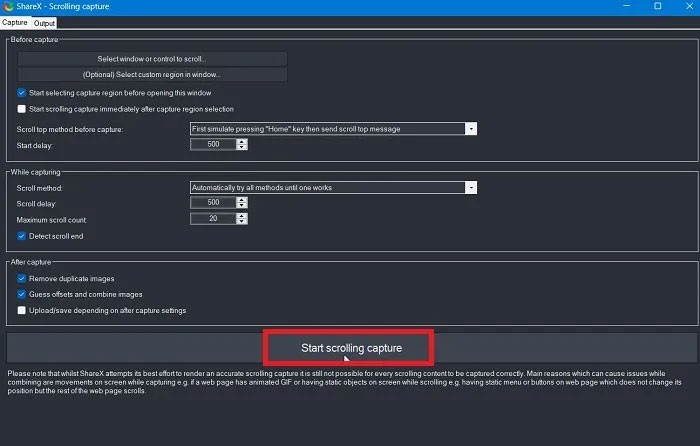Close the Scrolling capture window
The image size is (700, 446).
(689, 6)
